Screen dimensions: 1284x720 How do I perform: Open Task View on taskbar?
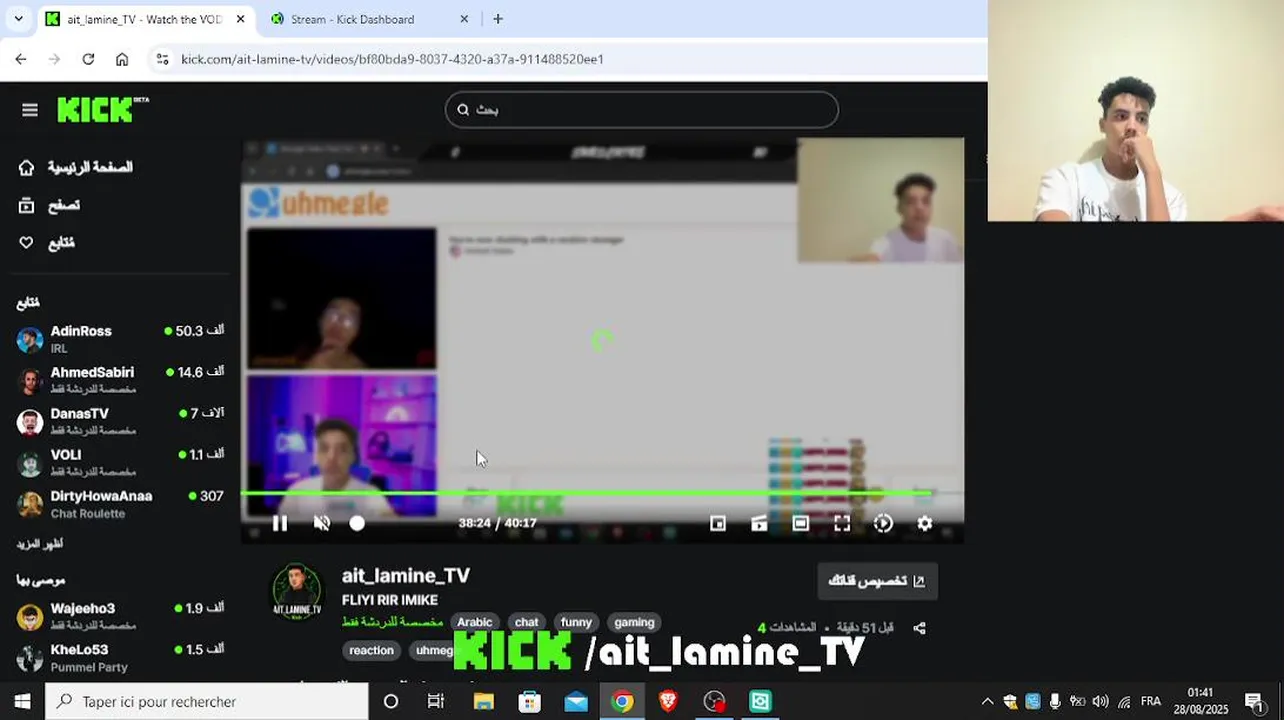click(x=436, y=701)
